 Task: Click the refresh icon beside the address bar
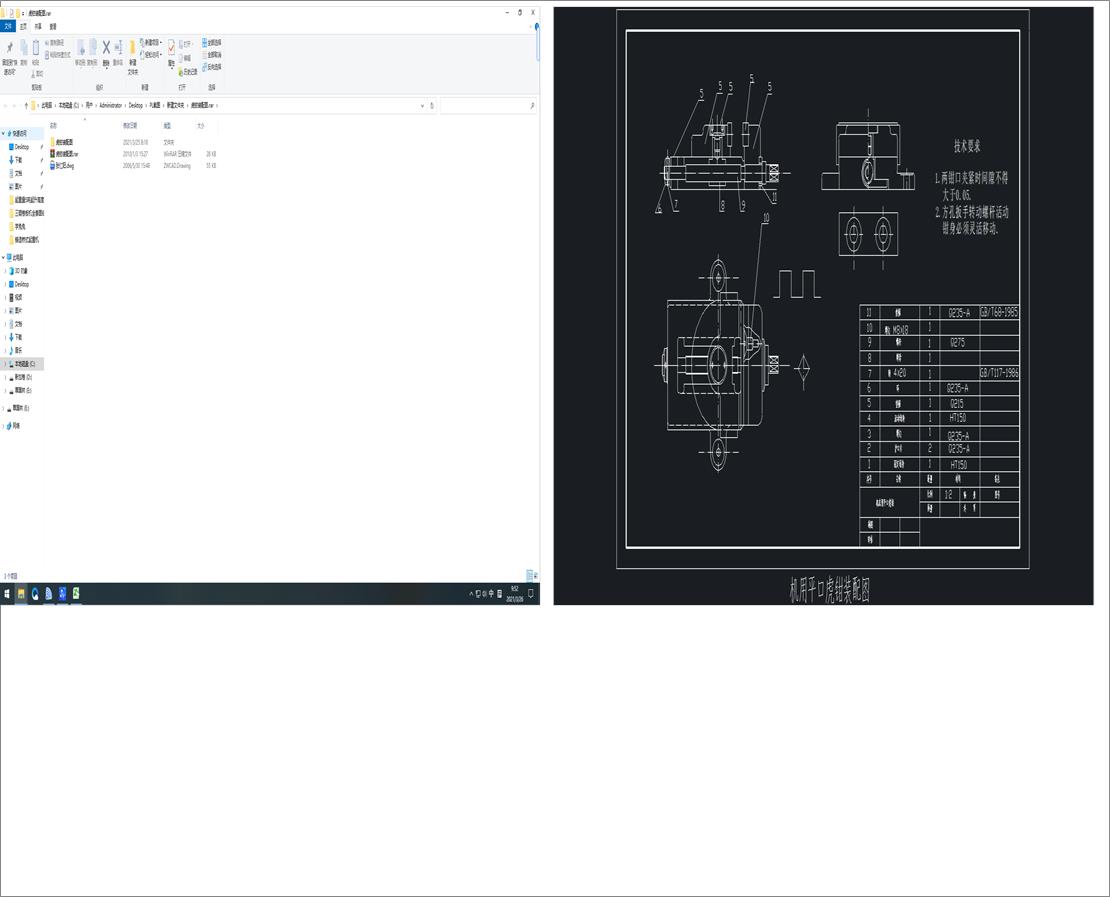(x=432, y=105)
